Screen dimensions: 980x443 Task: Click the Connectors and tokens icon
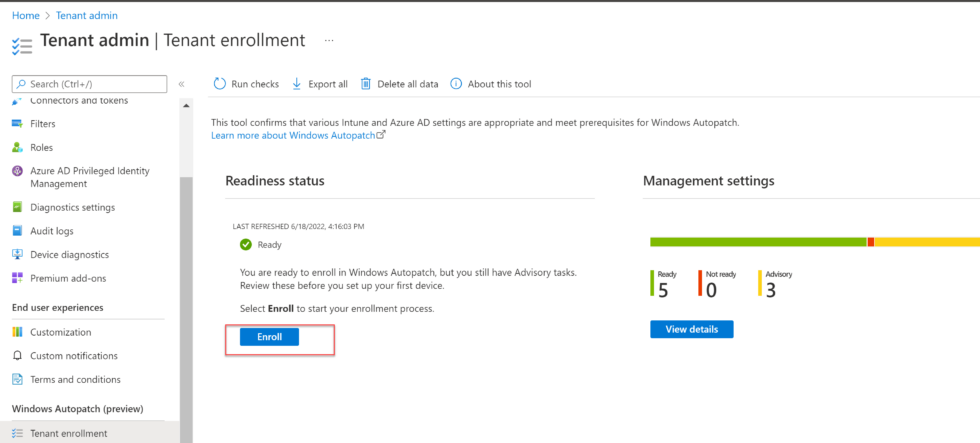pyautogui.click(x=18, y=101)
